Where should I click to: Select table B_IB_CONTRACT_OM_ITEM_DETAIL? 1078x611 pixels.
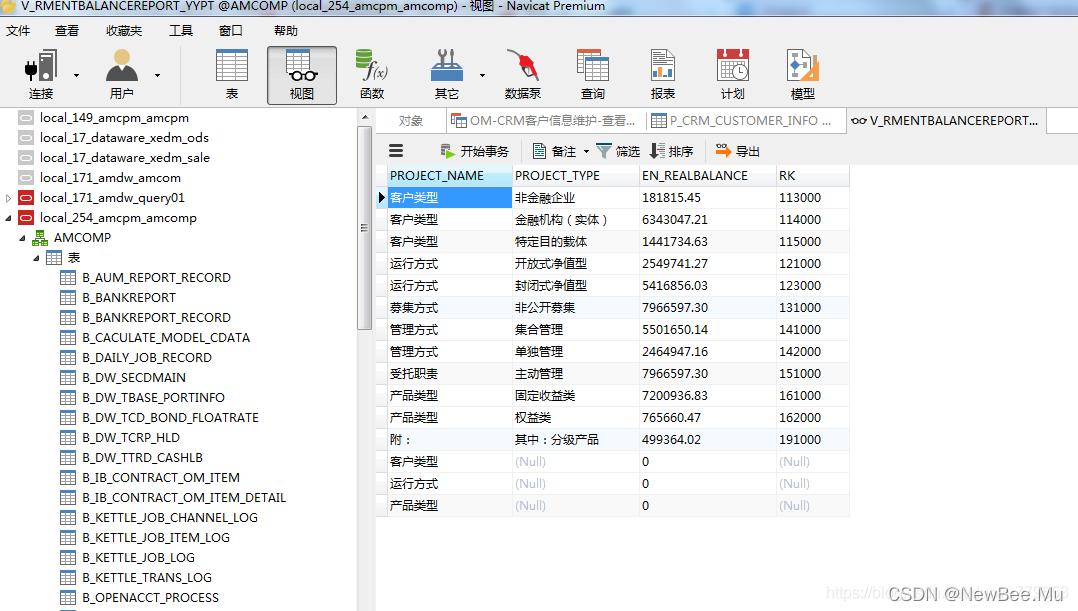pos(184,497)
